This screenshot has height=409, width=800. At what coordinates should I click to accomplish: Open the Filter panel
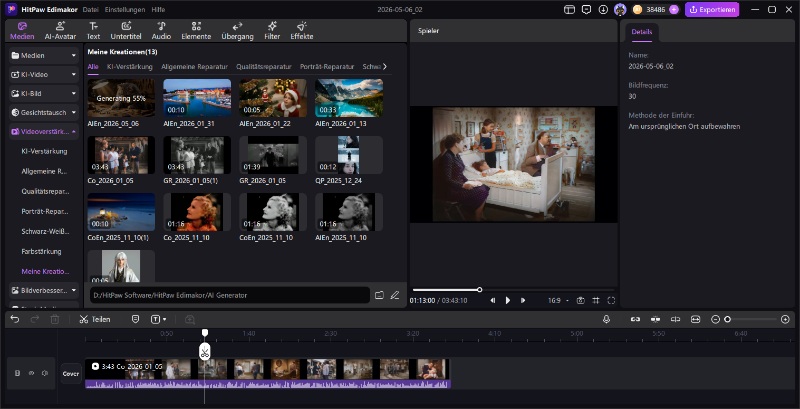[272, 31]
